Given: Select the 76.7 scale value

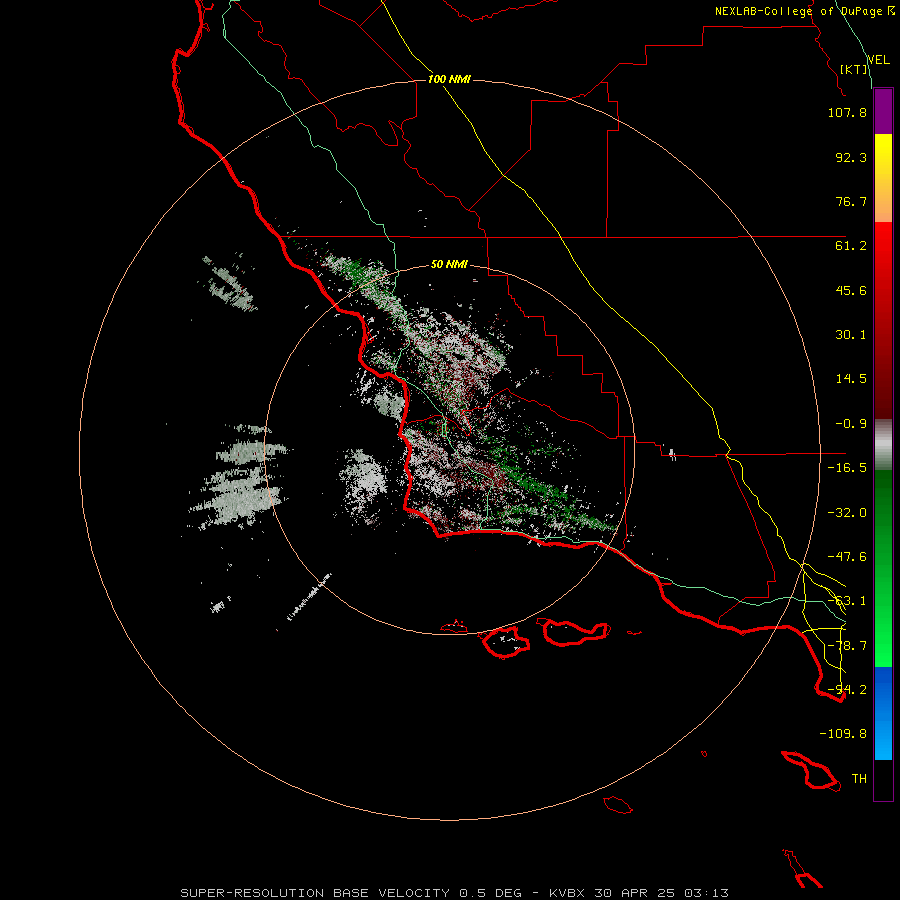Looking at the screenshot, I should [x=851, y=201].
